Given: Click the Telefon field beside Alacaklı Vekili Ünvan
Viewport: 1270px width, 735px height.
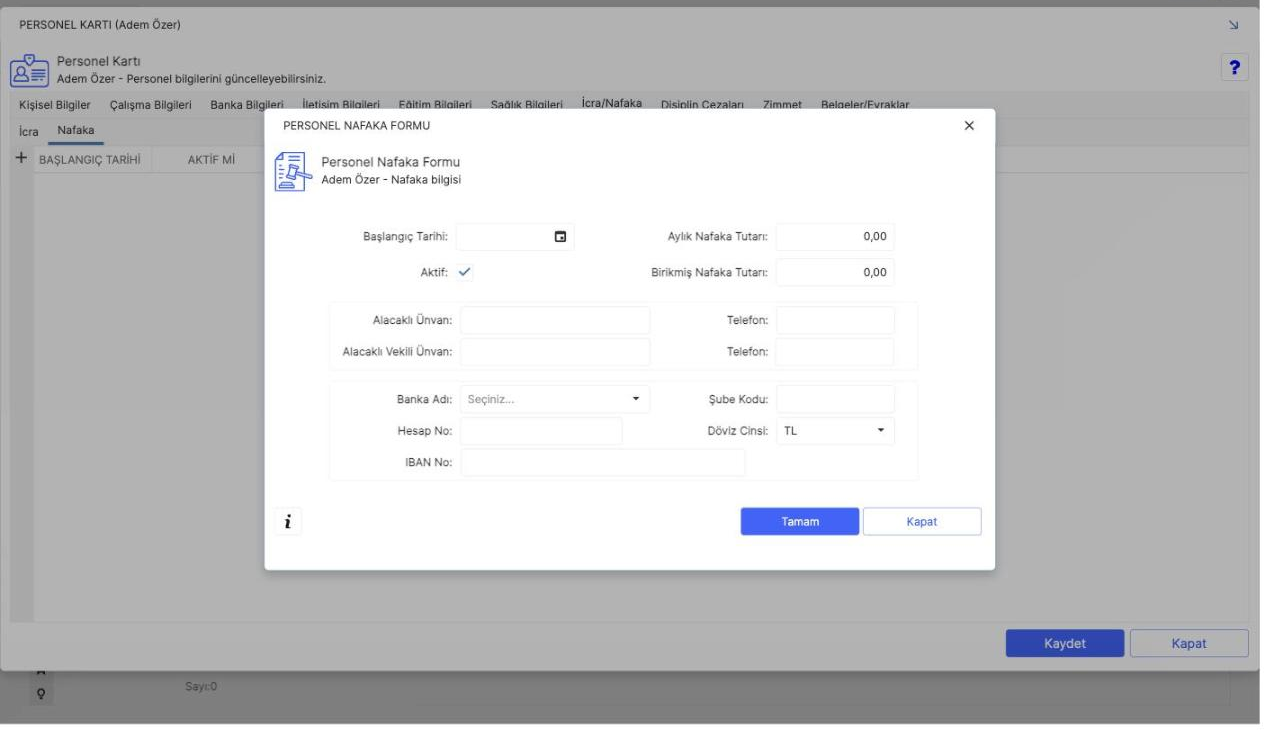Looking at the screenshot, I should tap(835, 352).
